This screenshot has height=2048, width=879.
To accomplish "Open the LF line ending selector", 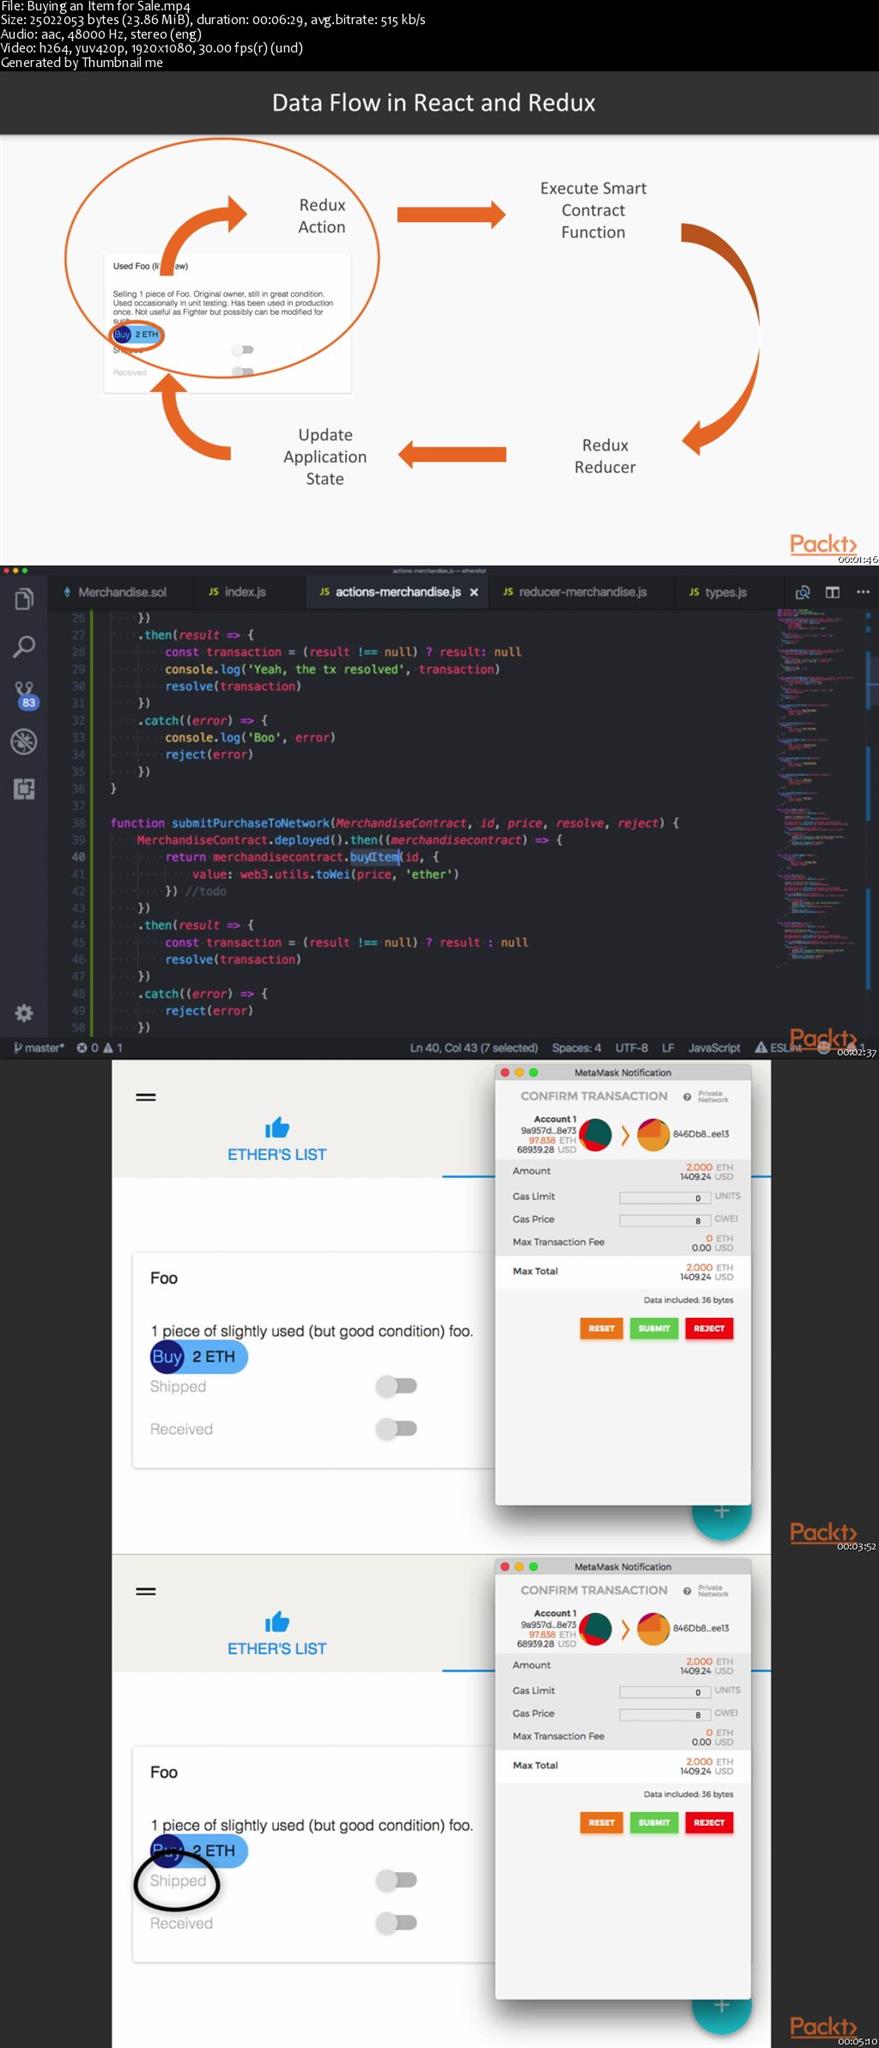I will tap(668, 1048).
